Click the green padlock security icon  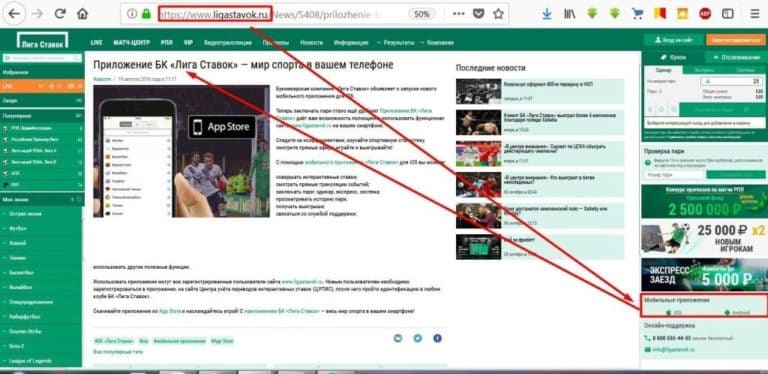146,14
